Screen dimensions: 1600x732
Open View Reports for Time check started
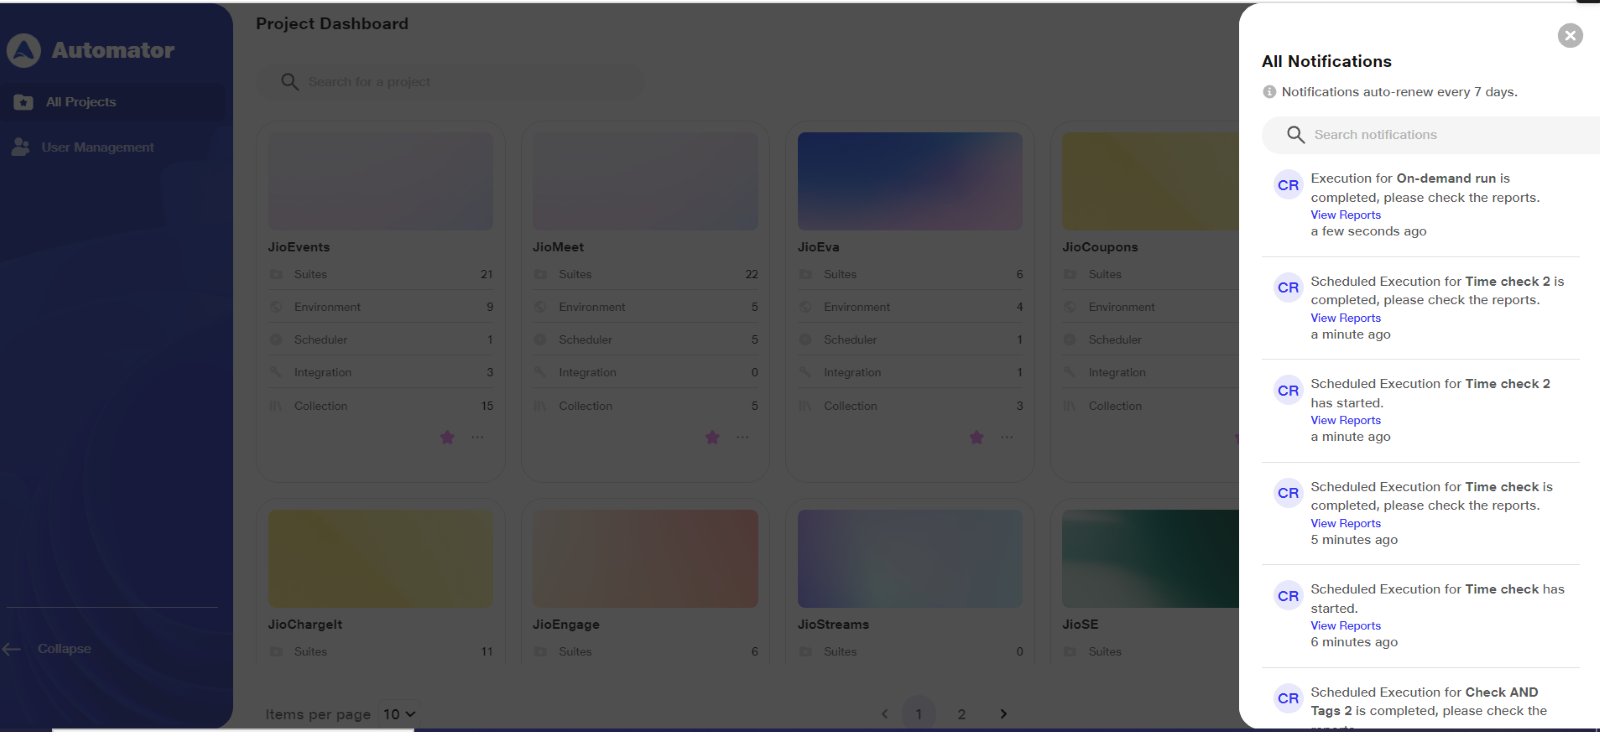coord(1345,626)
